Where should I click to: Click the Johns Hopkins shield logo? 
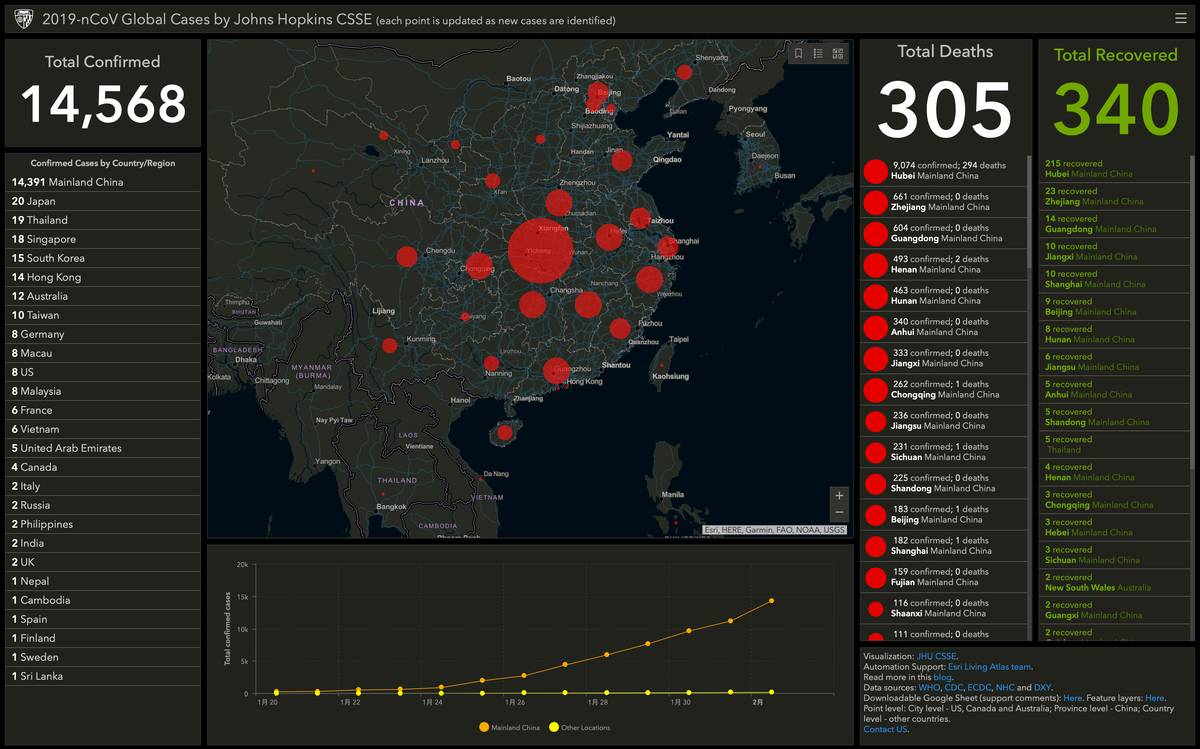tap(23, 19)
